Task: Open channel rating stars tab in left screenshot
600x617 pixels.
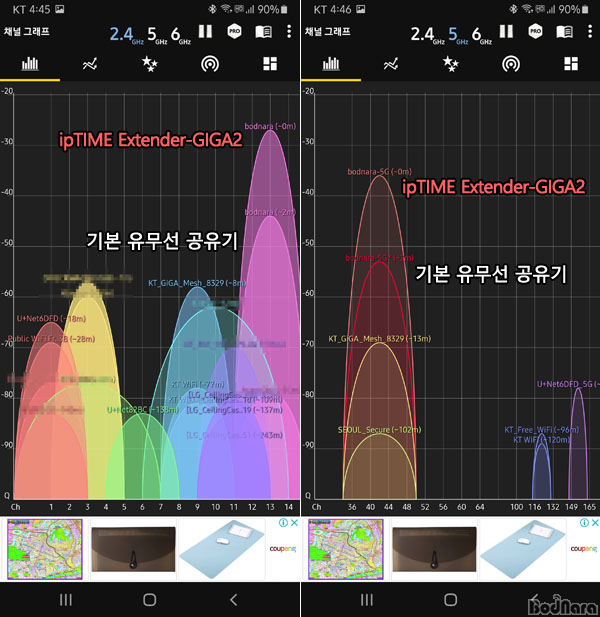Action: [x=150, y=64]
